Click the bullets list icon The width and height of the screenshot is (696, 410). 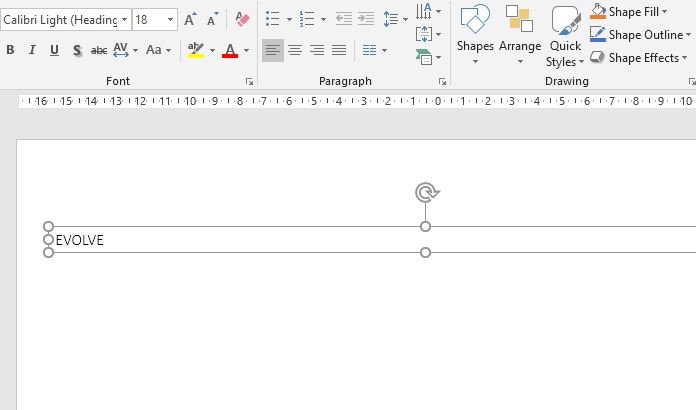273,19
